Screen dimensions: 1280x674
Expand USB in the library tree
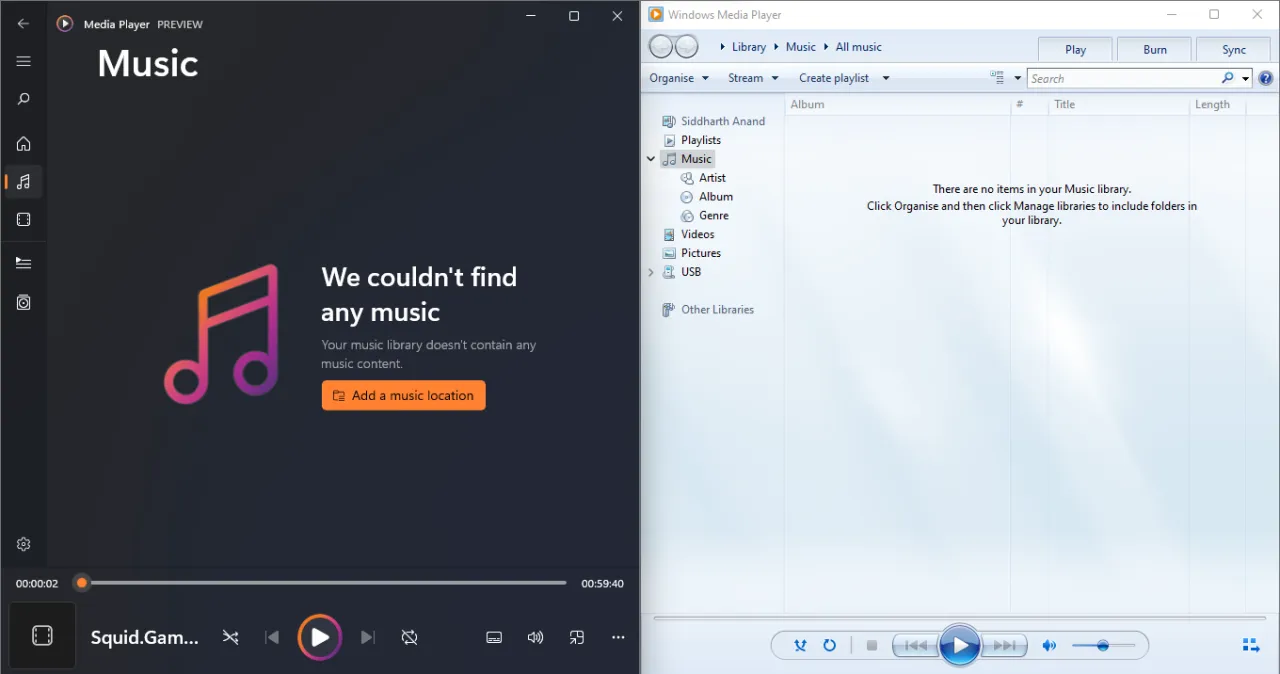651,271
